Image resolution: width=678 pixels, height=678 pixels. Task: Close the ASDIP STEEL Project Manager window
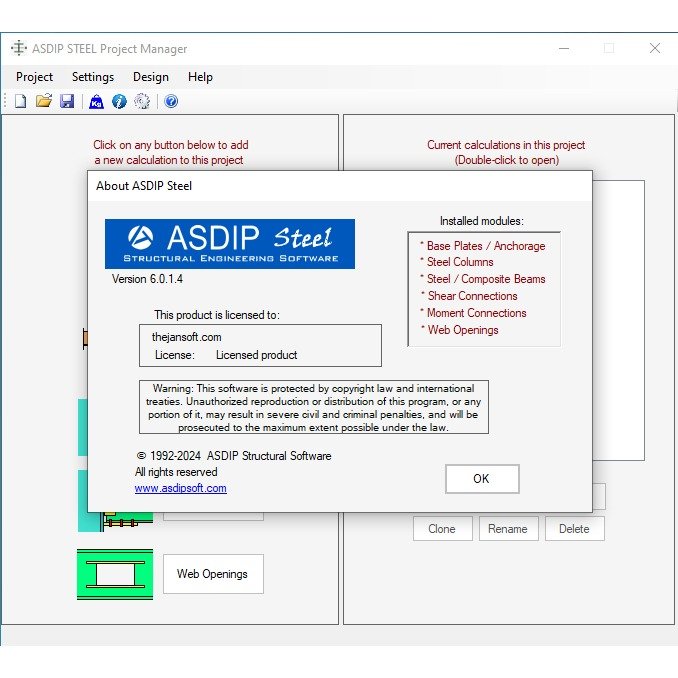[x=655, y=48]
